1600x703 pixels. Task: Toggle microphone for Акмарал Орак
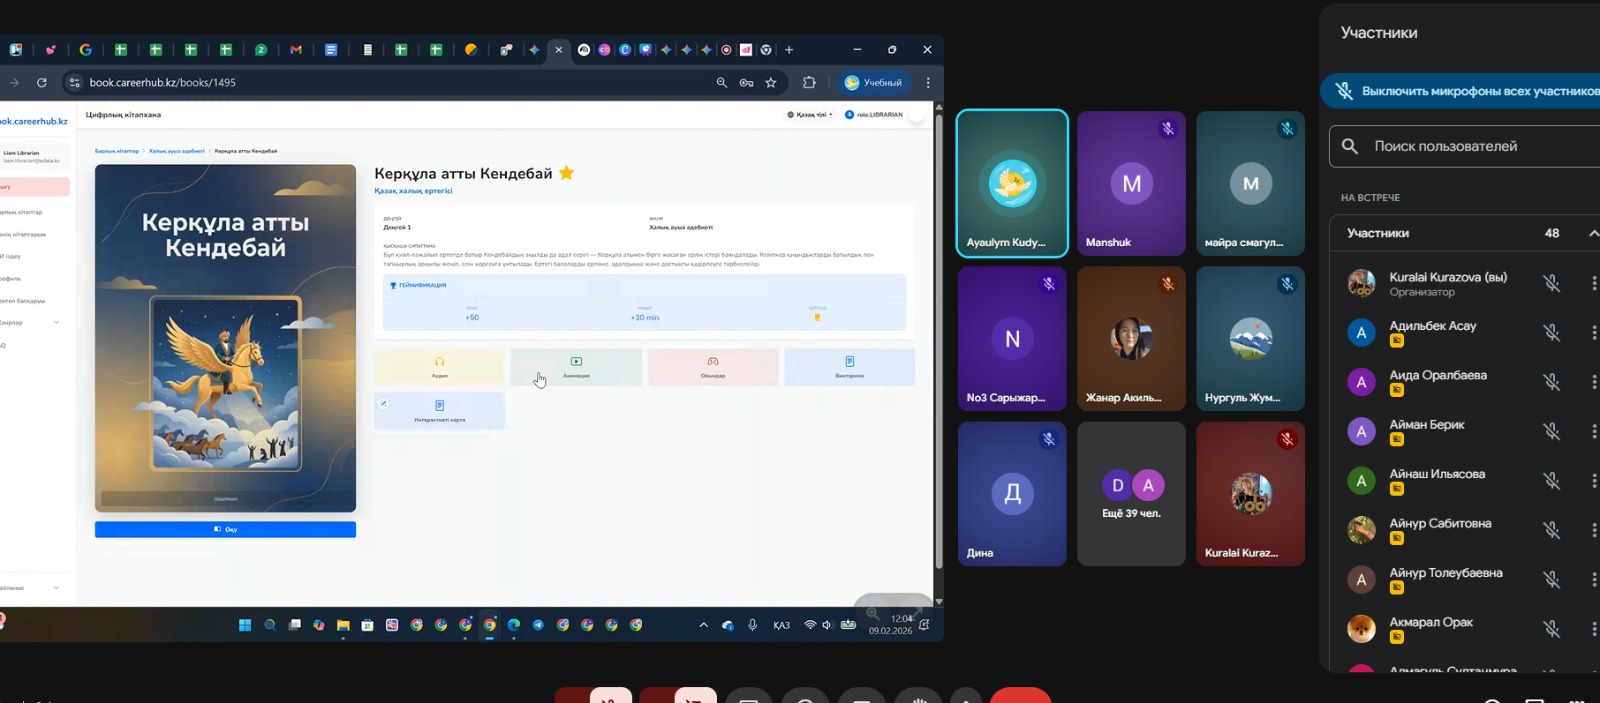[1551, 629]
